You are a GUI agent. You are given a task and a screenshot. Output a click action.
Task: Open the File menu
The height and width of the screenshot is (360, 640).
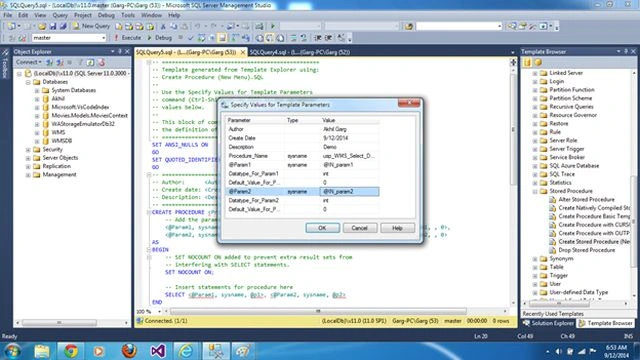pos(8,15)
